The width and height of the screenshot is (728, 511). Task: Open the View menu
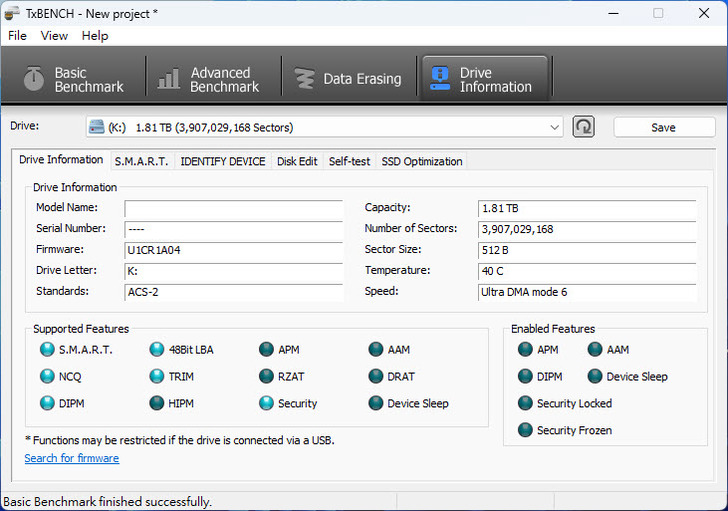coord(54,36)
